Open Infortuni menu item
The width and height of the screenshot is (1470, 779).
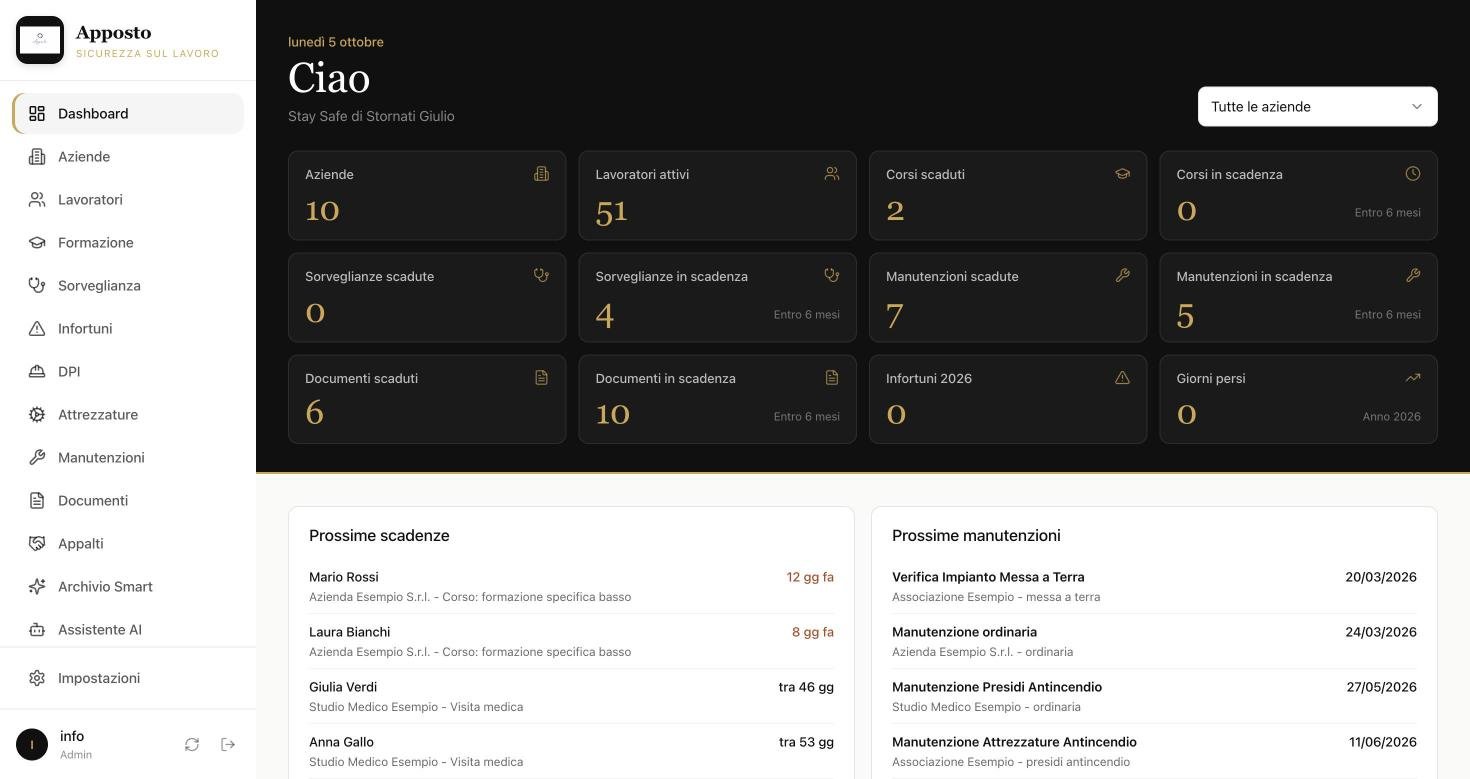(128, 329)
